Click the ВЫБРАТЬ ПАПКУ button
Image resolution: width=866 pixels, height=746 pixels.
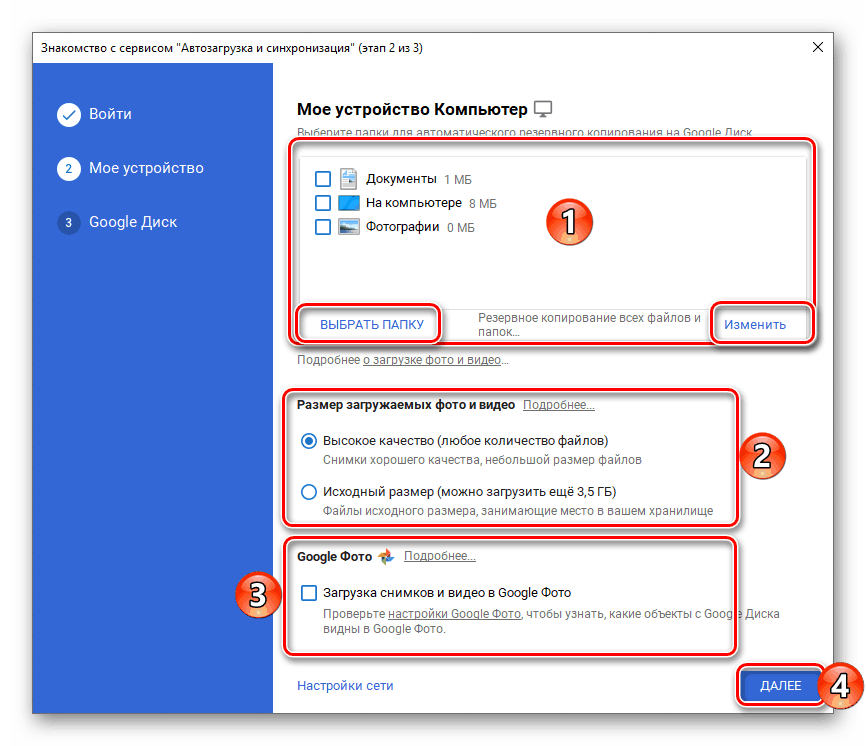point(372,324)
